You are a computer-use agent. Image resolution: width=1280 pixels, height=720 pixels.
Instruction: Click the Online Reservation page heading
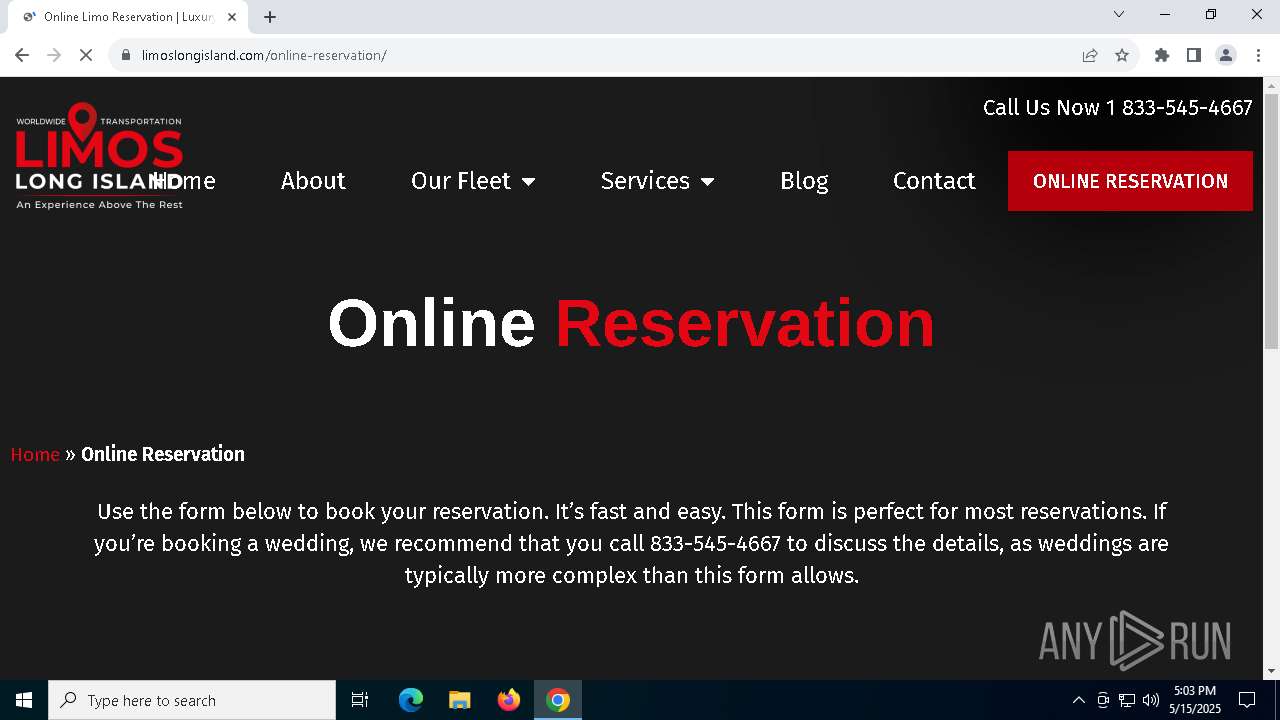point(631,323)
